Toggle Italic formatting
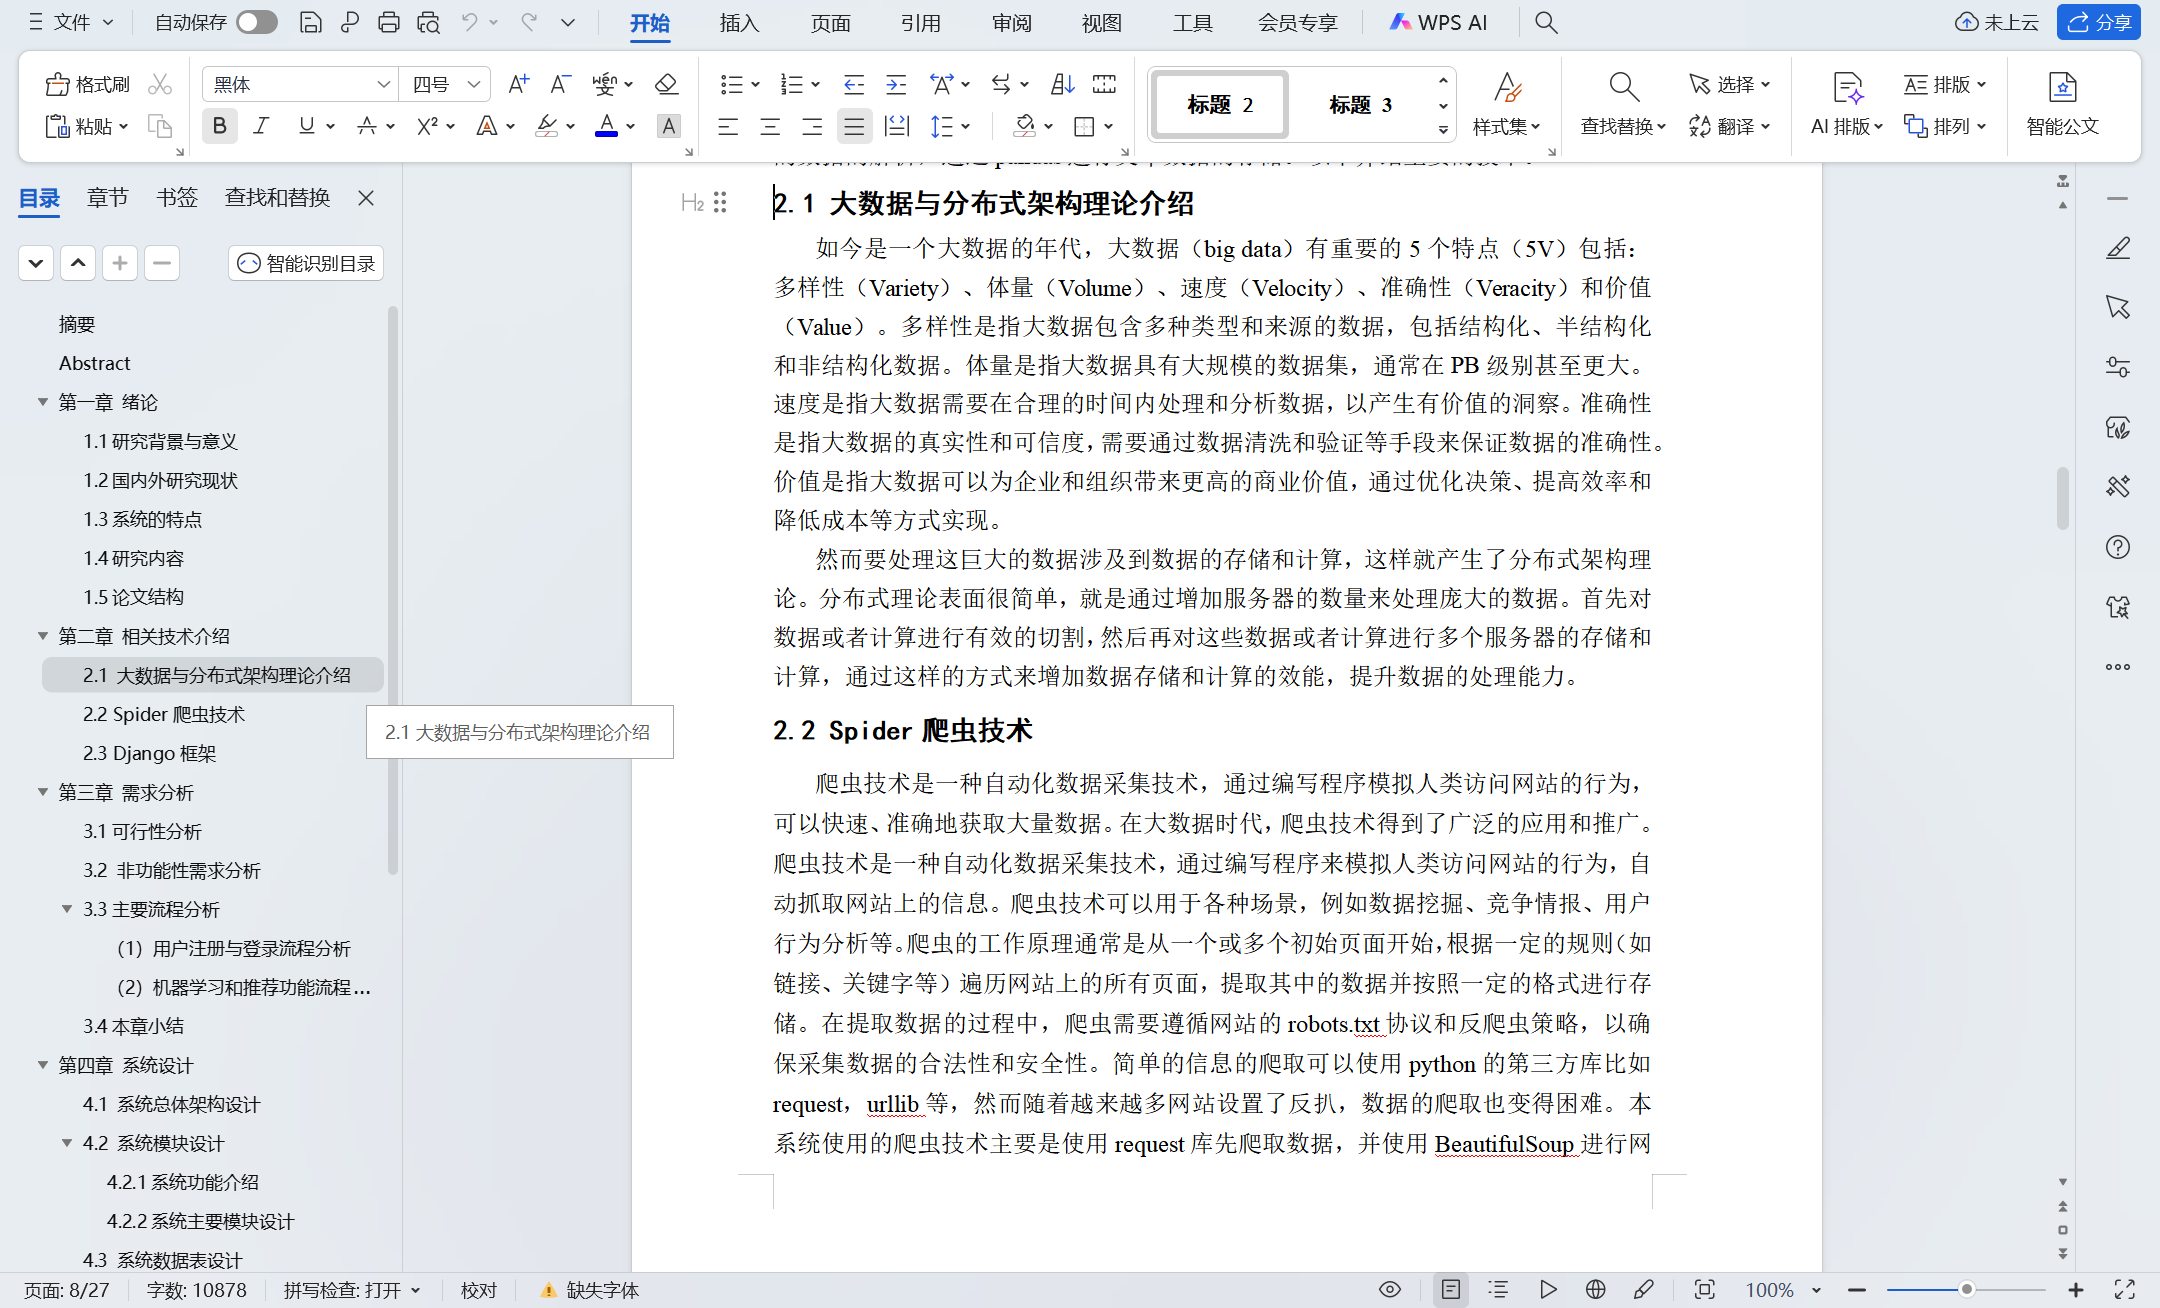Viewport: 2160px width, 1308px height. [262, 126]
